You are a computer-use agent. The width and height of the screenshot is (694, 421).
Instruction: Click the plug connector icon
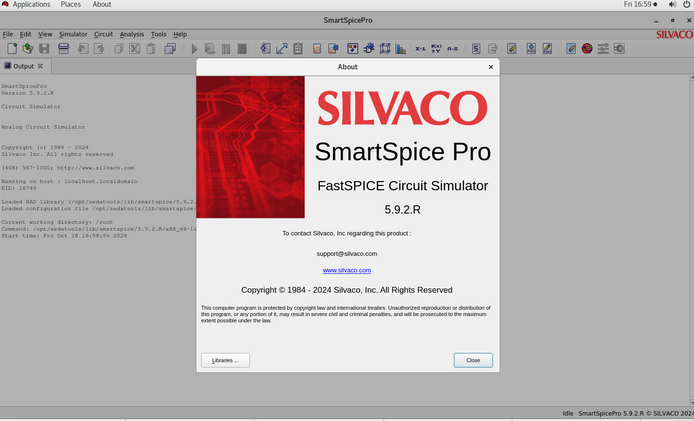[x=619, y=49]
